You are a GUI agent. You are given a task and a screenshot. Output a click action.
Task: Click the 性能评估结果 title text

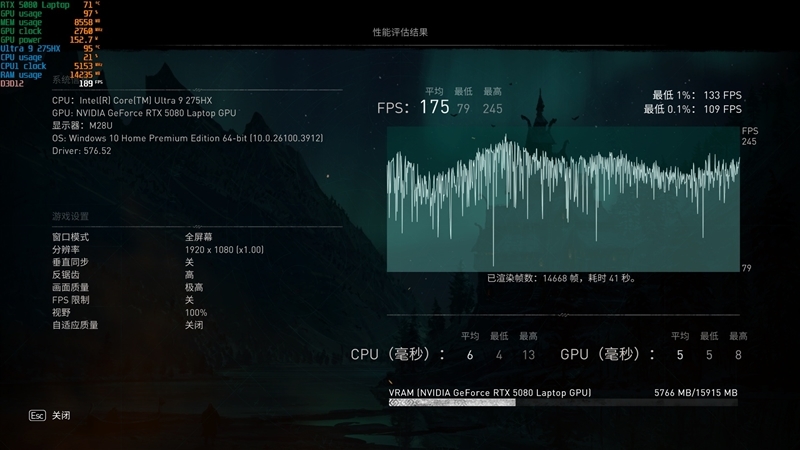coord(400,32)
